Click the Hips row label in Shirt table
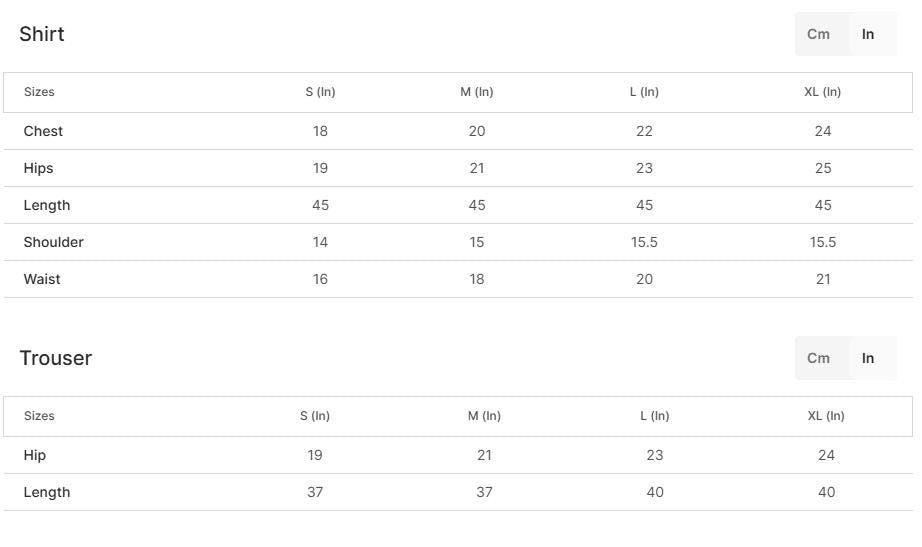922x547 pixels. [x=39, y=168]
